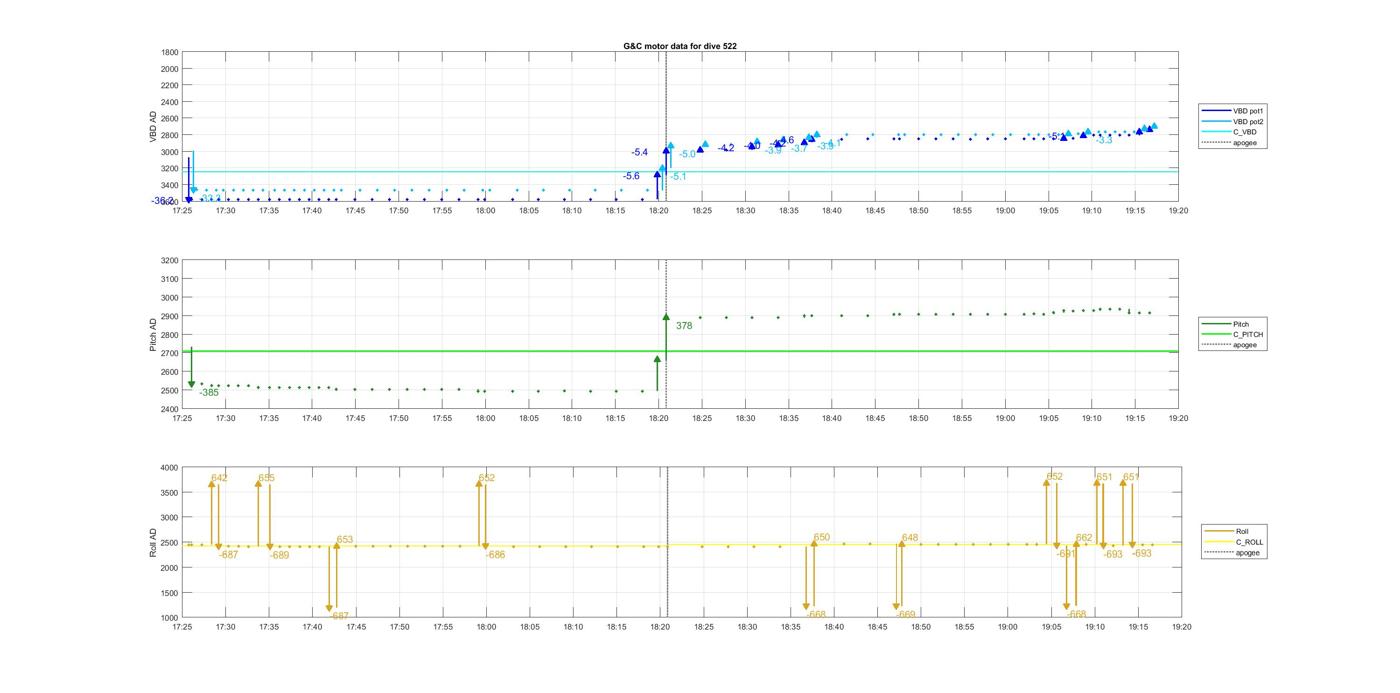Viewport: 1400px width, 693px height.
Task: Click the '648' roll move label
Action: click(910, 538)
